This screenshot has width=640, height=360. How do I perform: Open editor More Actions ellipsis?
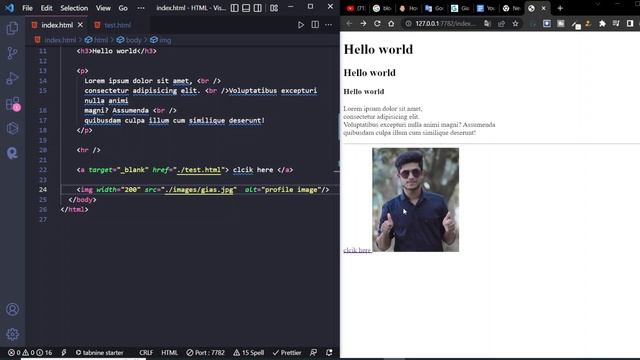(329, 25)
